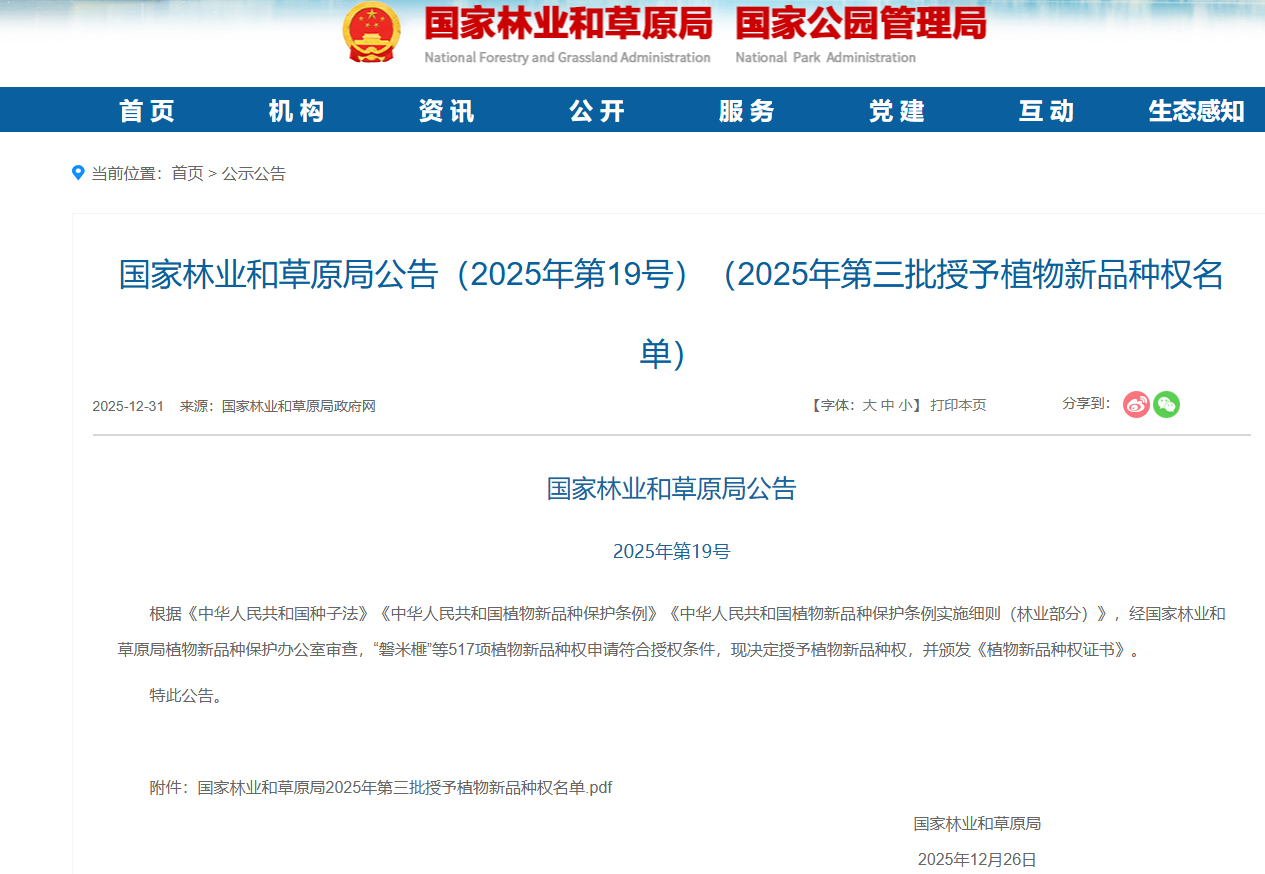This screenshot has height=874, width=1265.
Task: Click the national emblem logo
Action: [371, 33]
